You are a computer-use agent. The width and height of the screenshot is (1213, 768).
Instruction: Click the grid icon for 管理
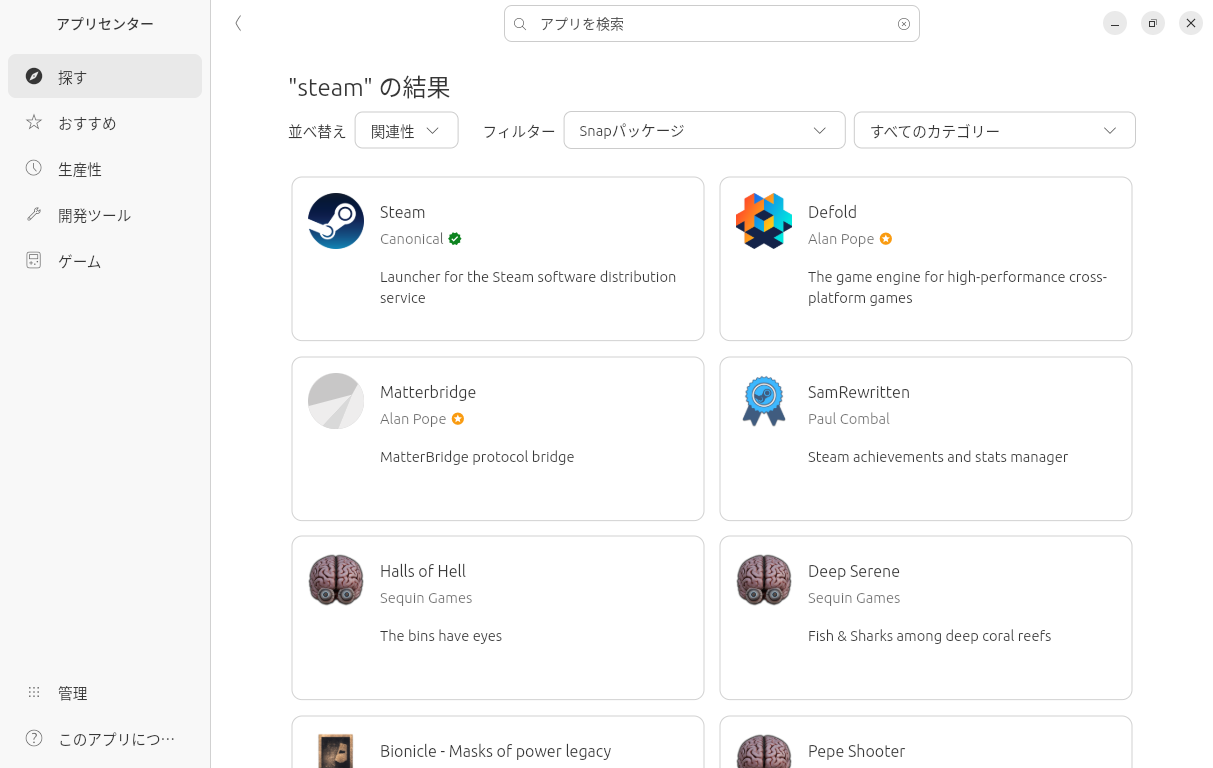coord(34,692)
